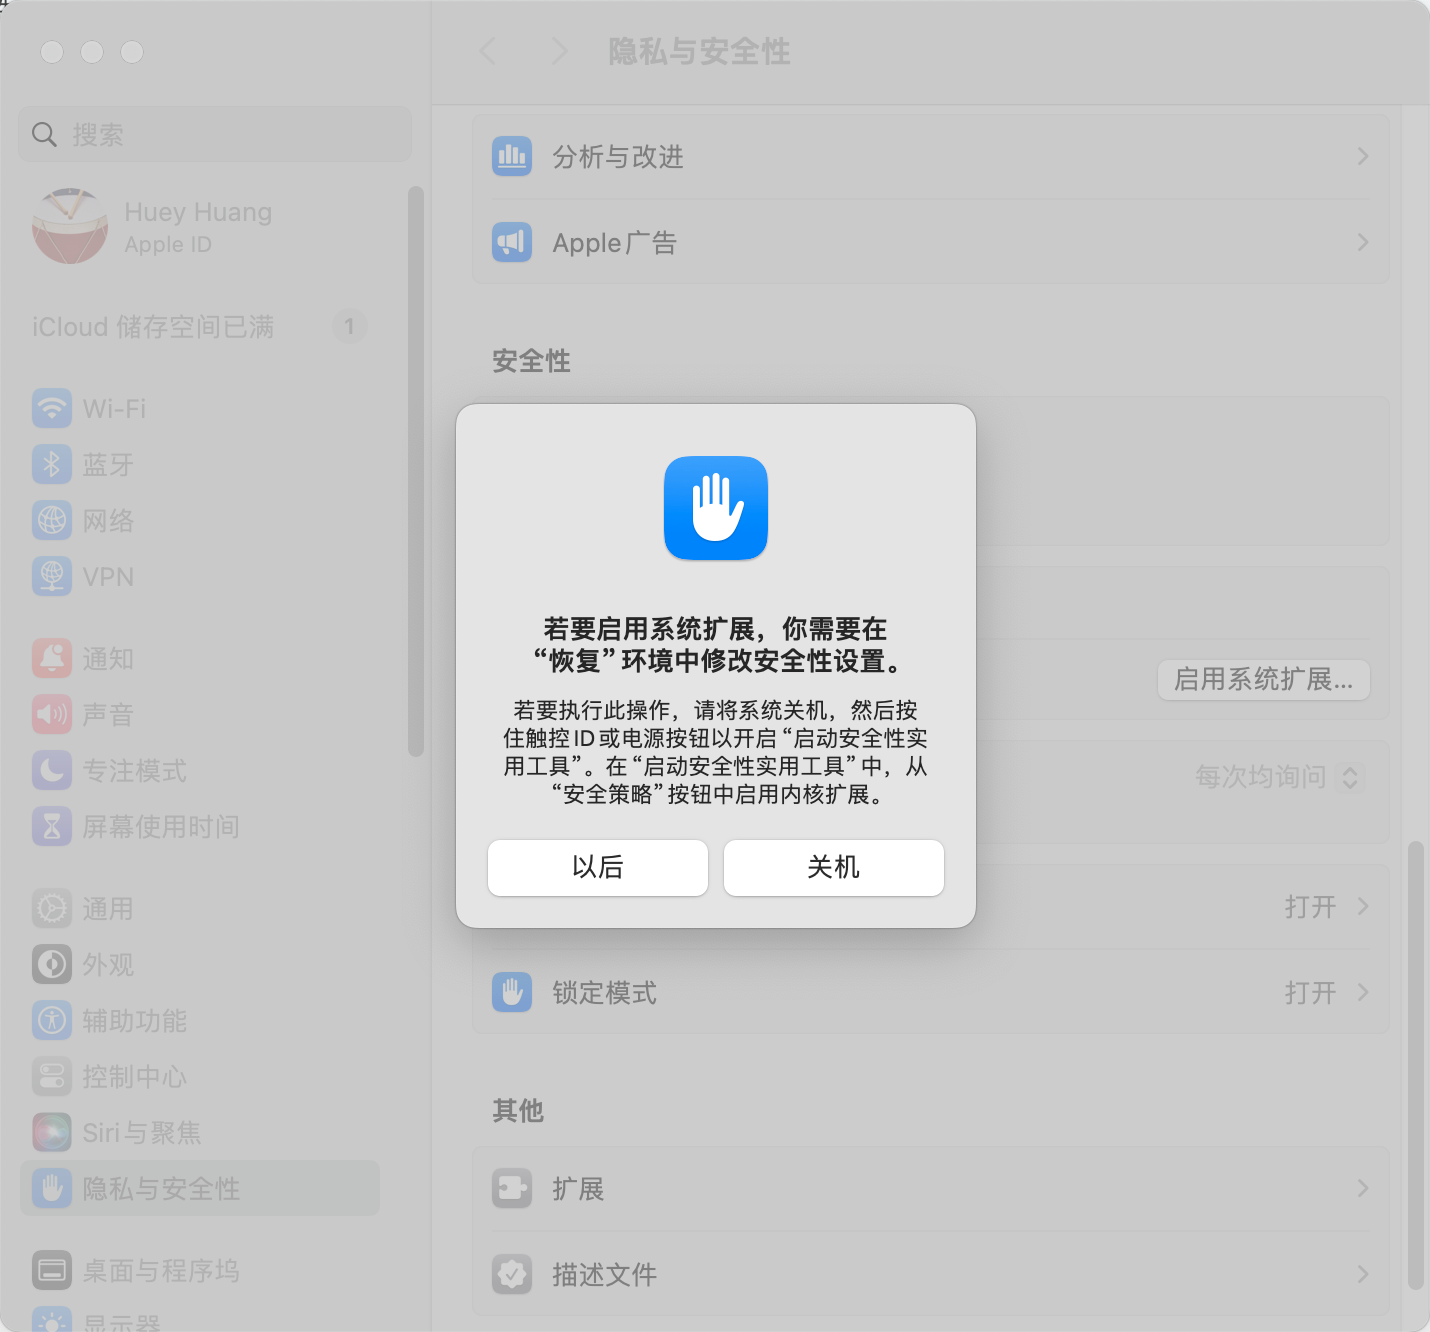
Task: Select 辅助功能 in the sidebar
Action: tap(200, 1020)
